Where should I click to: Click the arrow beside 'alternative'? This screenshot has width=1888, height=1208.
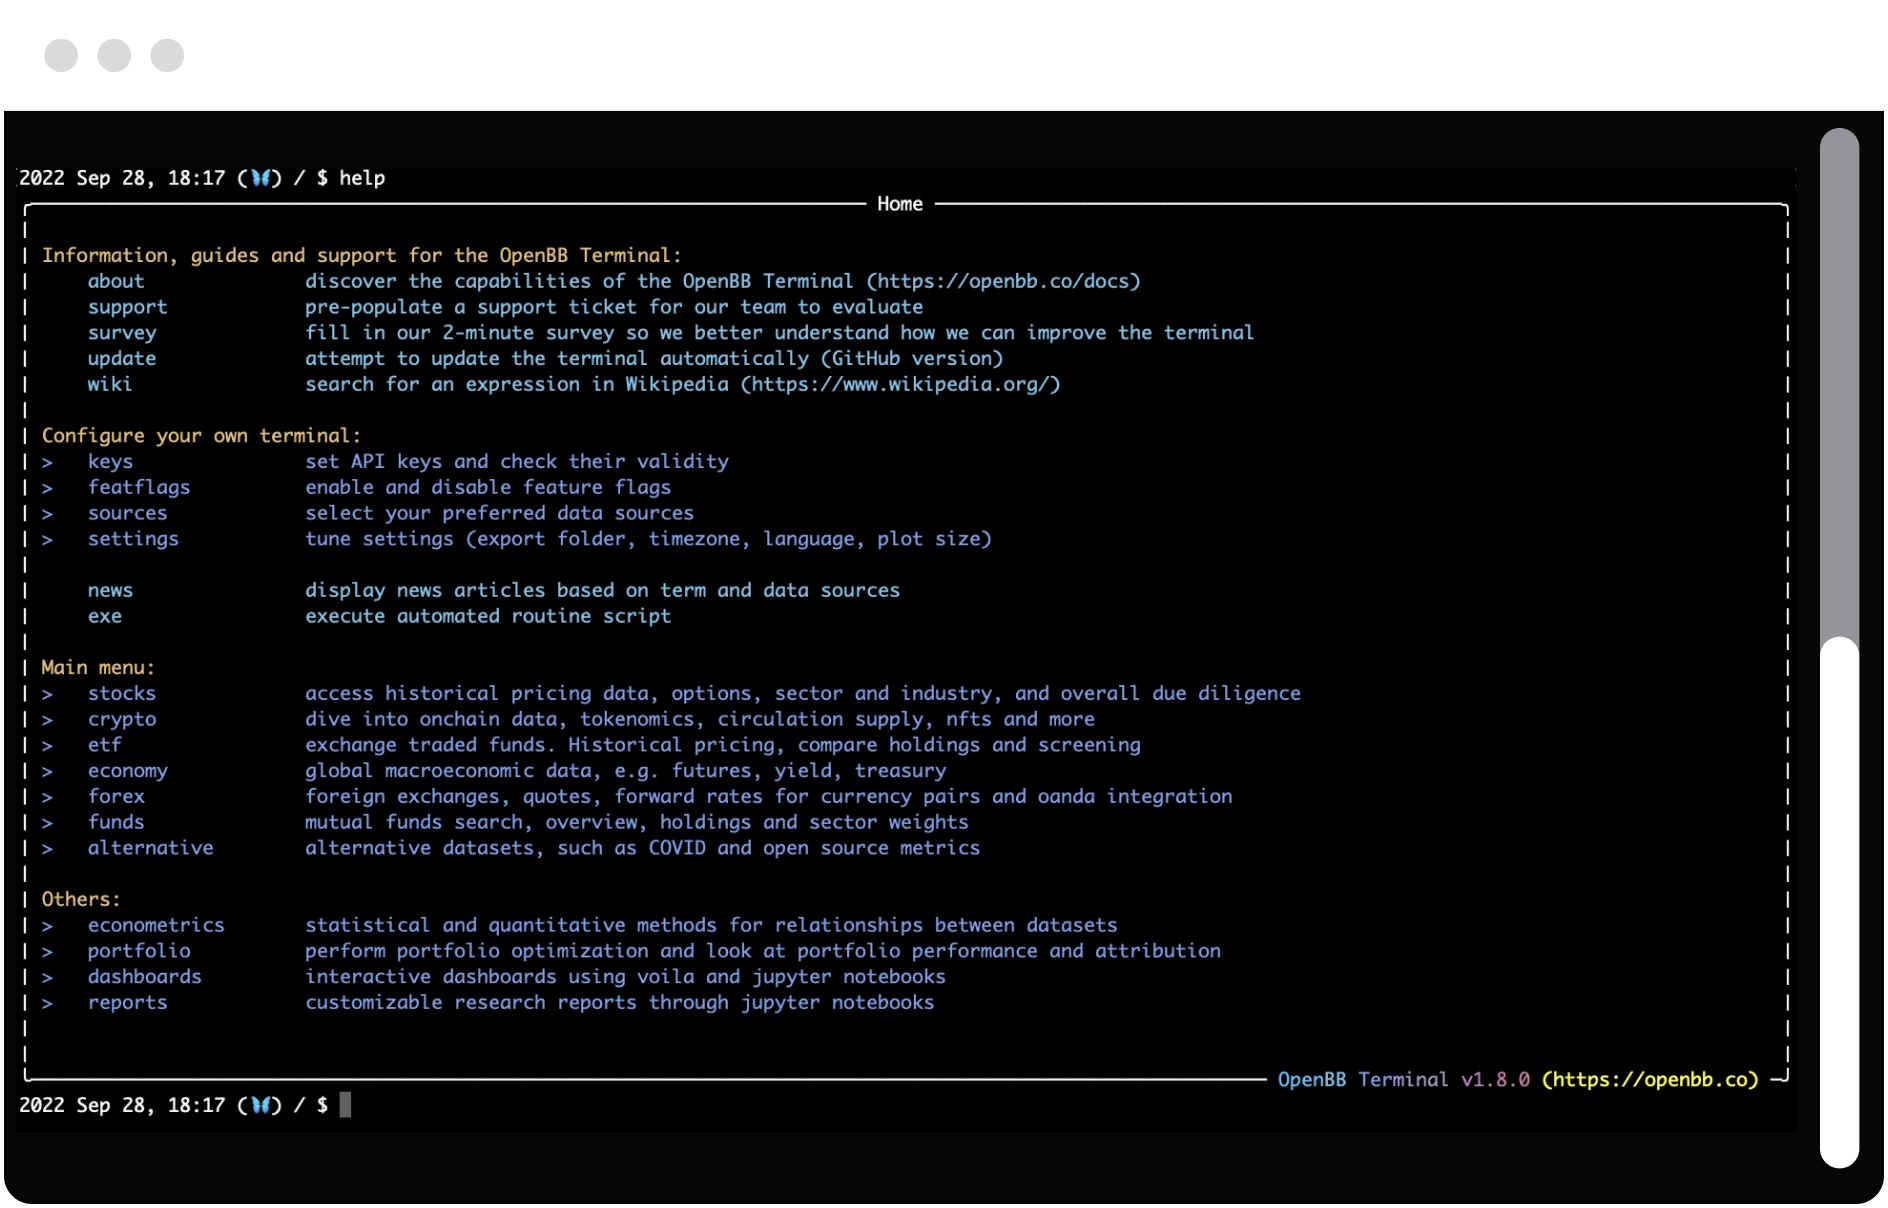[47, 849]
